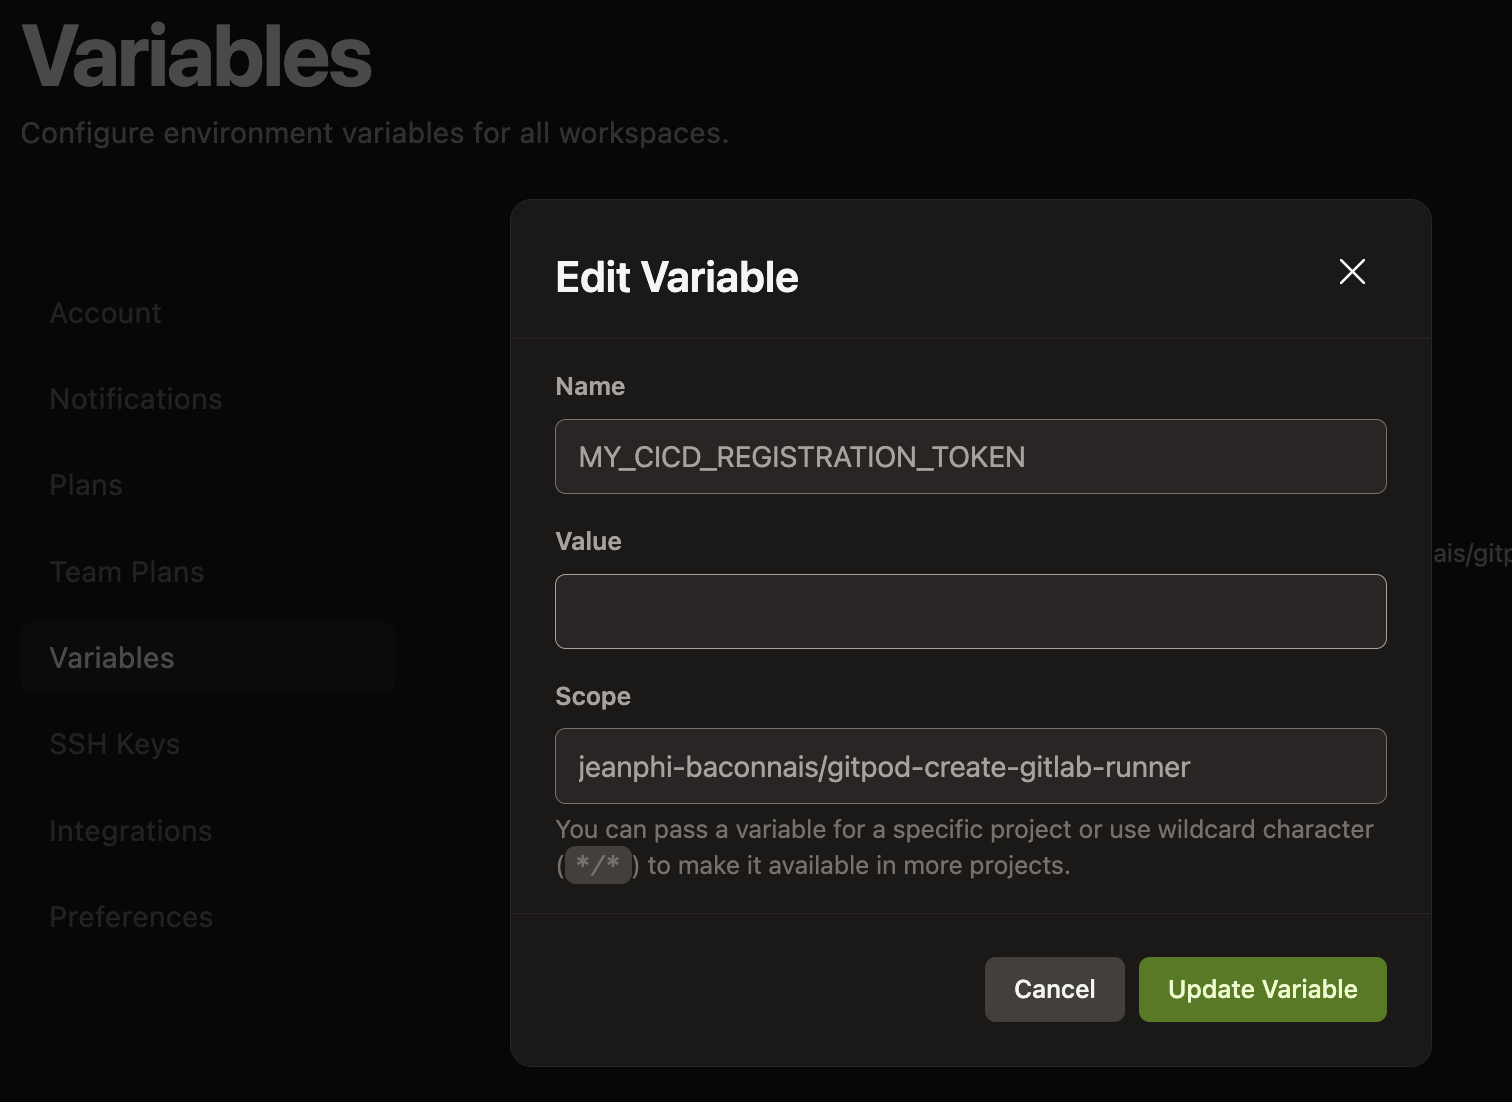Image resolution: width=1512 pixels, height=1102 pixels.
Task: Click the Scope field label
Action: pos(593,696)
